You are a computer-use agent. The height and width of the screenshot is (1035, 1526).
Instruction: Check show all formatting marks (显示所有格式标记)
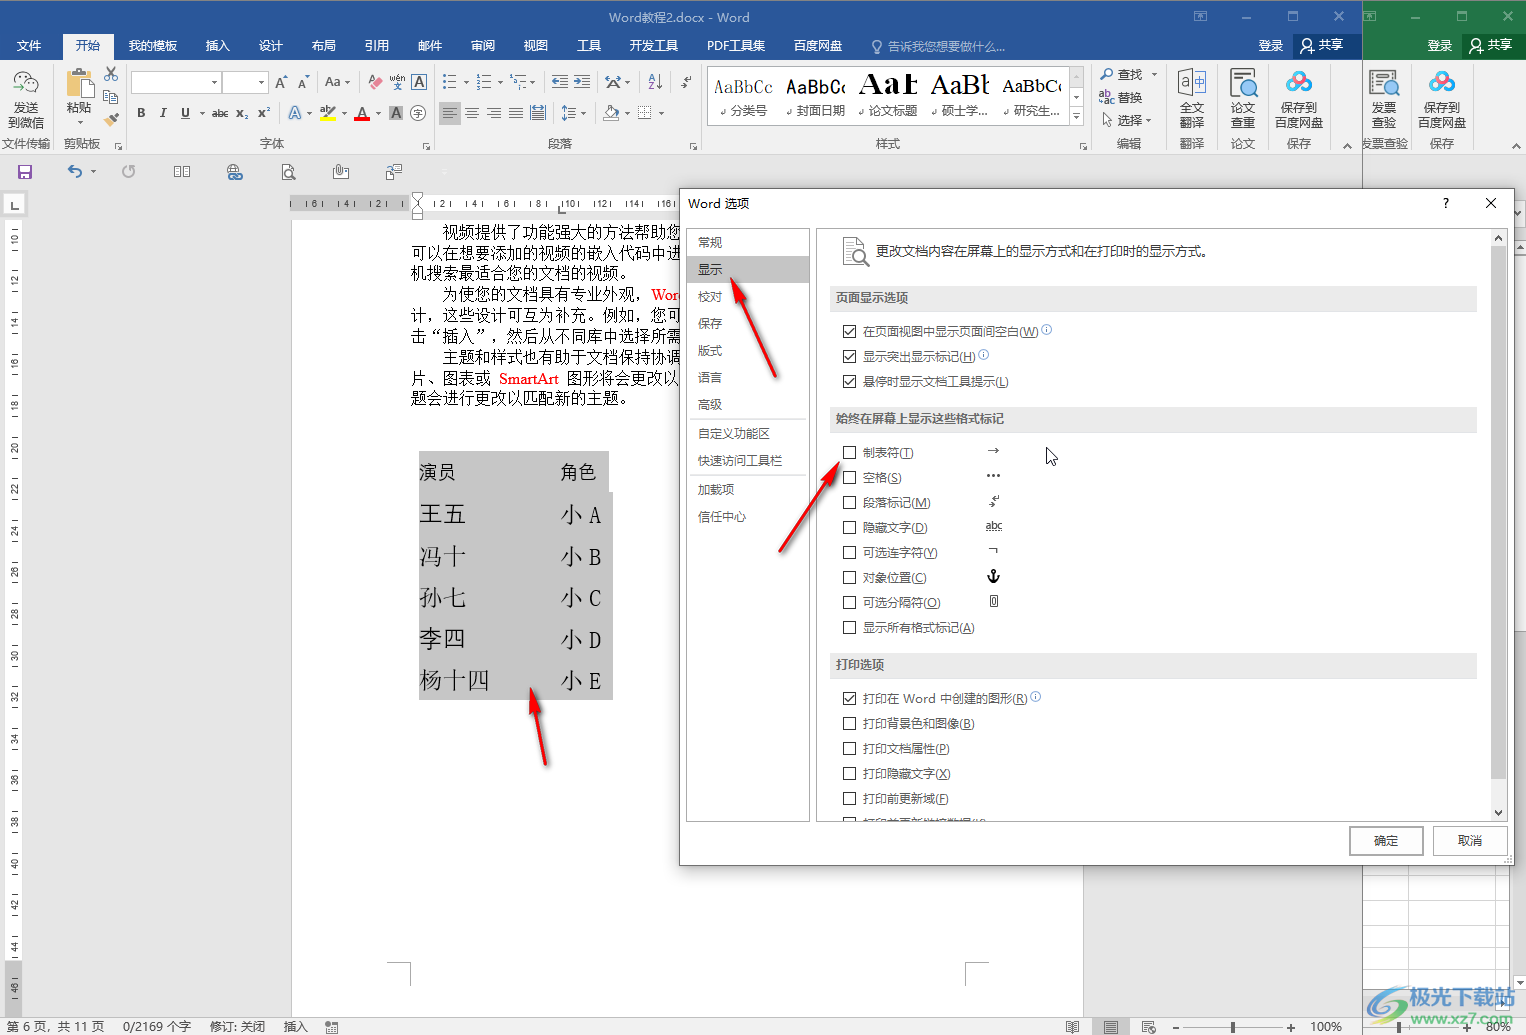coord(849,627)
